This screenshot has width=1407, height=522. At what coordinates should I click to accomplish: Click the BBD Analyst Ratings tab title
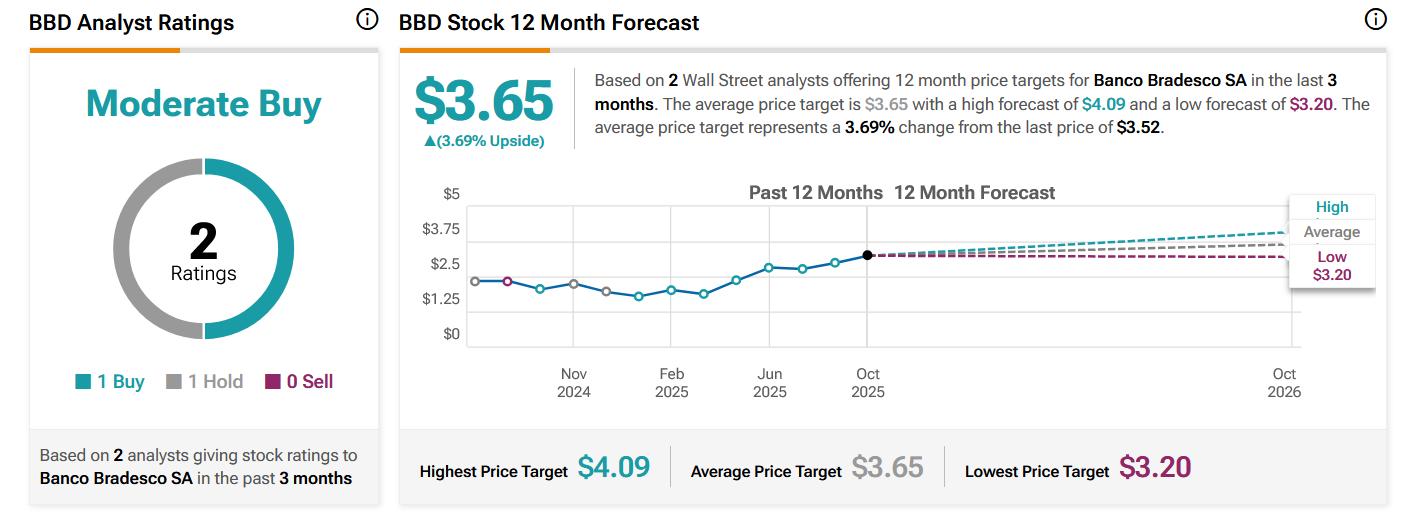pos(131,22)
